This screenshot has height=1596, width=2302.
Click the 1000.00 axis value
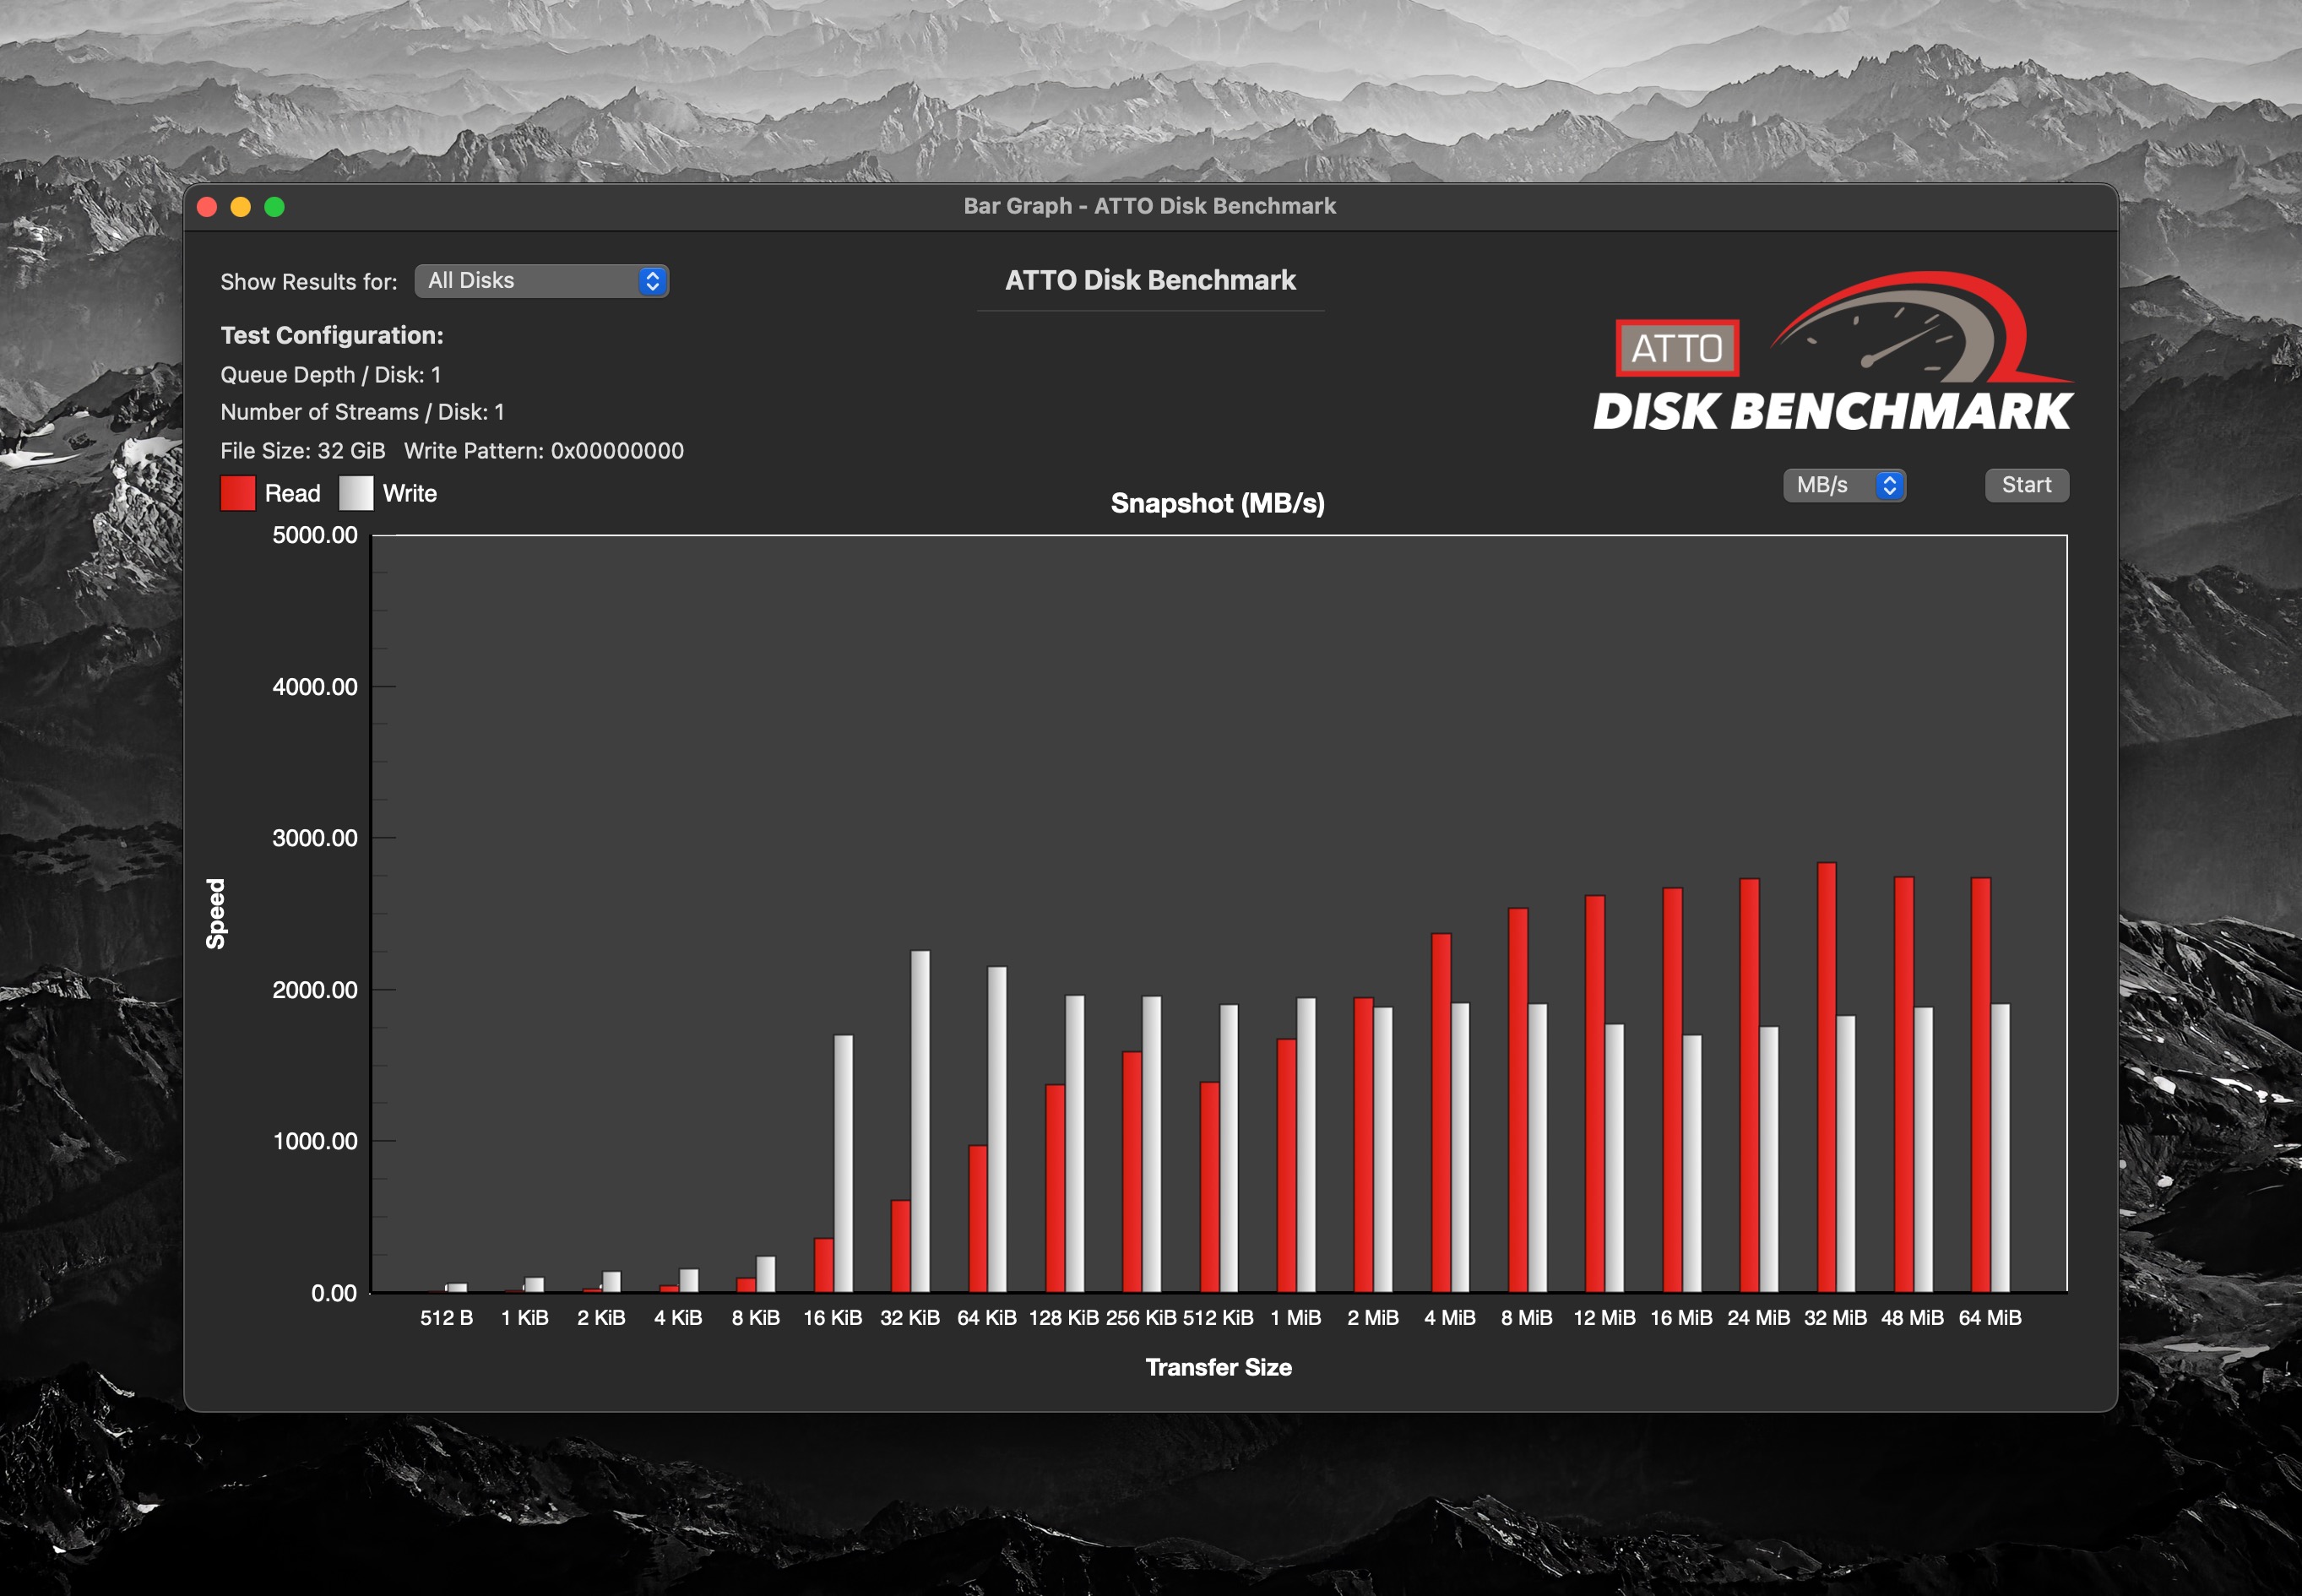tap(315, 1141)
